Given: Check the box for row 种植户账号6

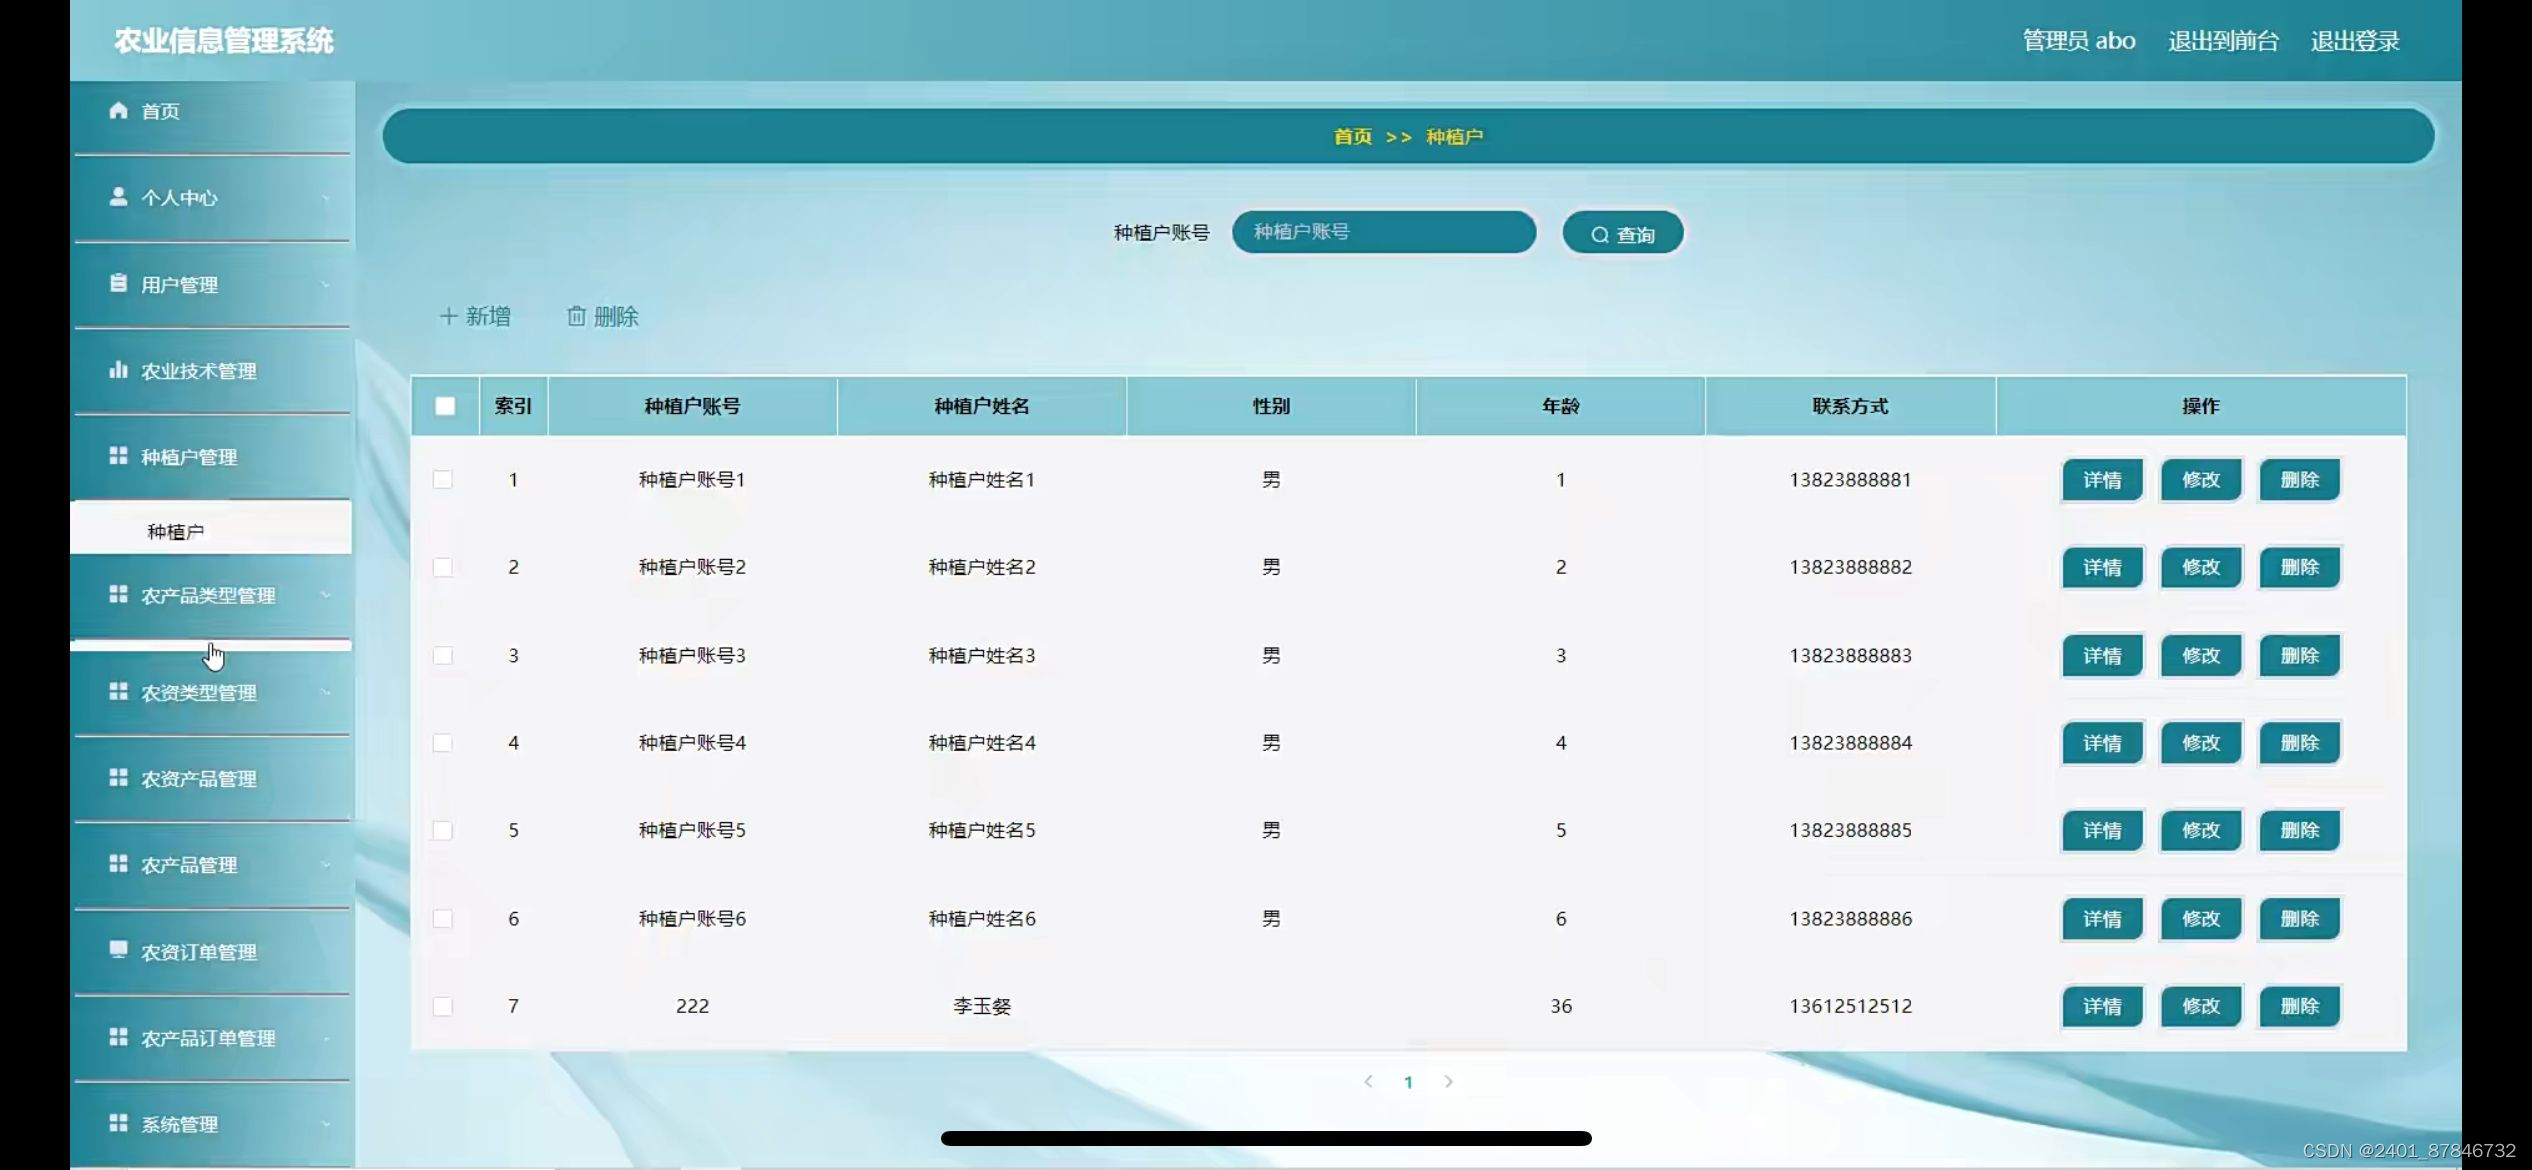Looking at the screenshot, I should [x=443, y=918].
